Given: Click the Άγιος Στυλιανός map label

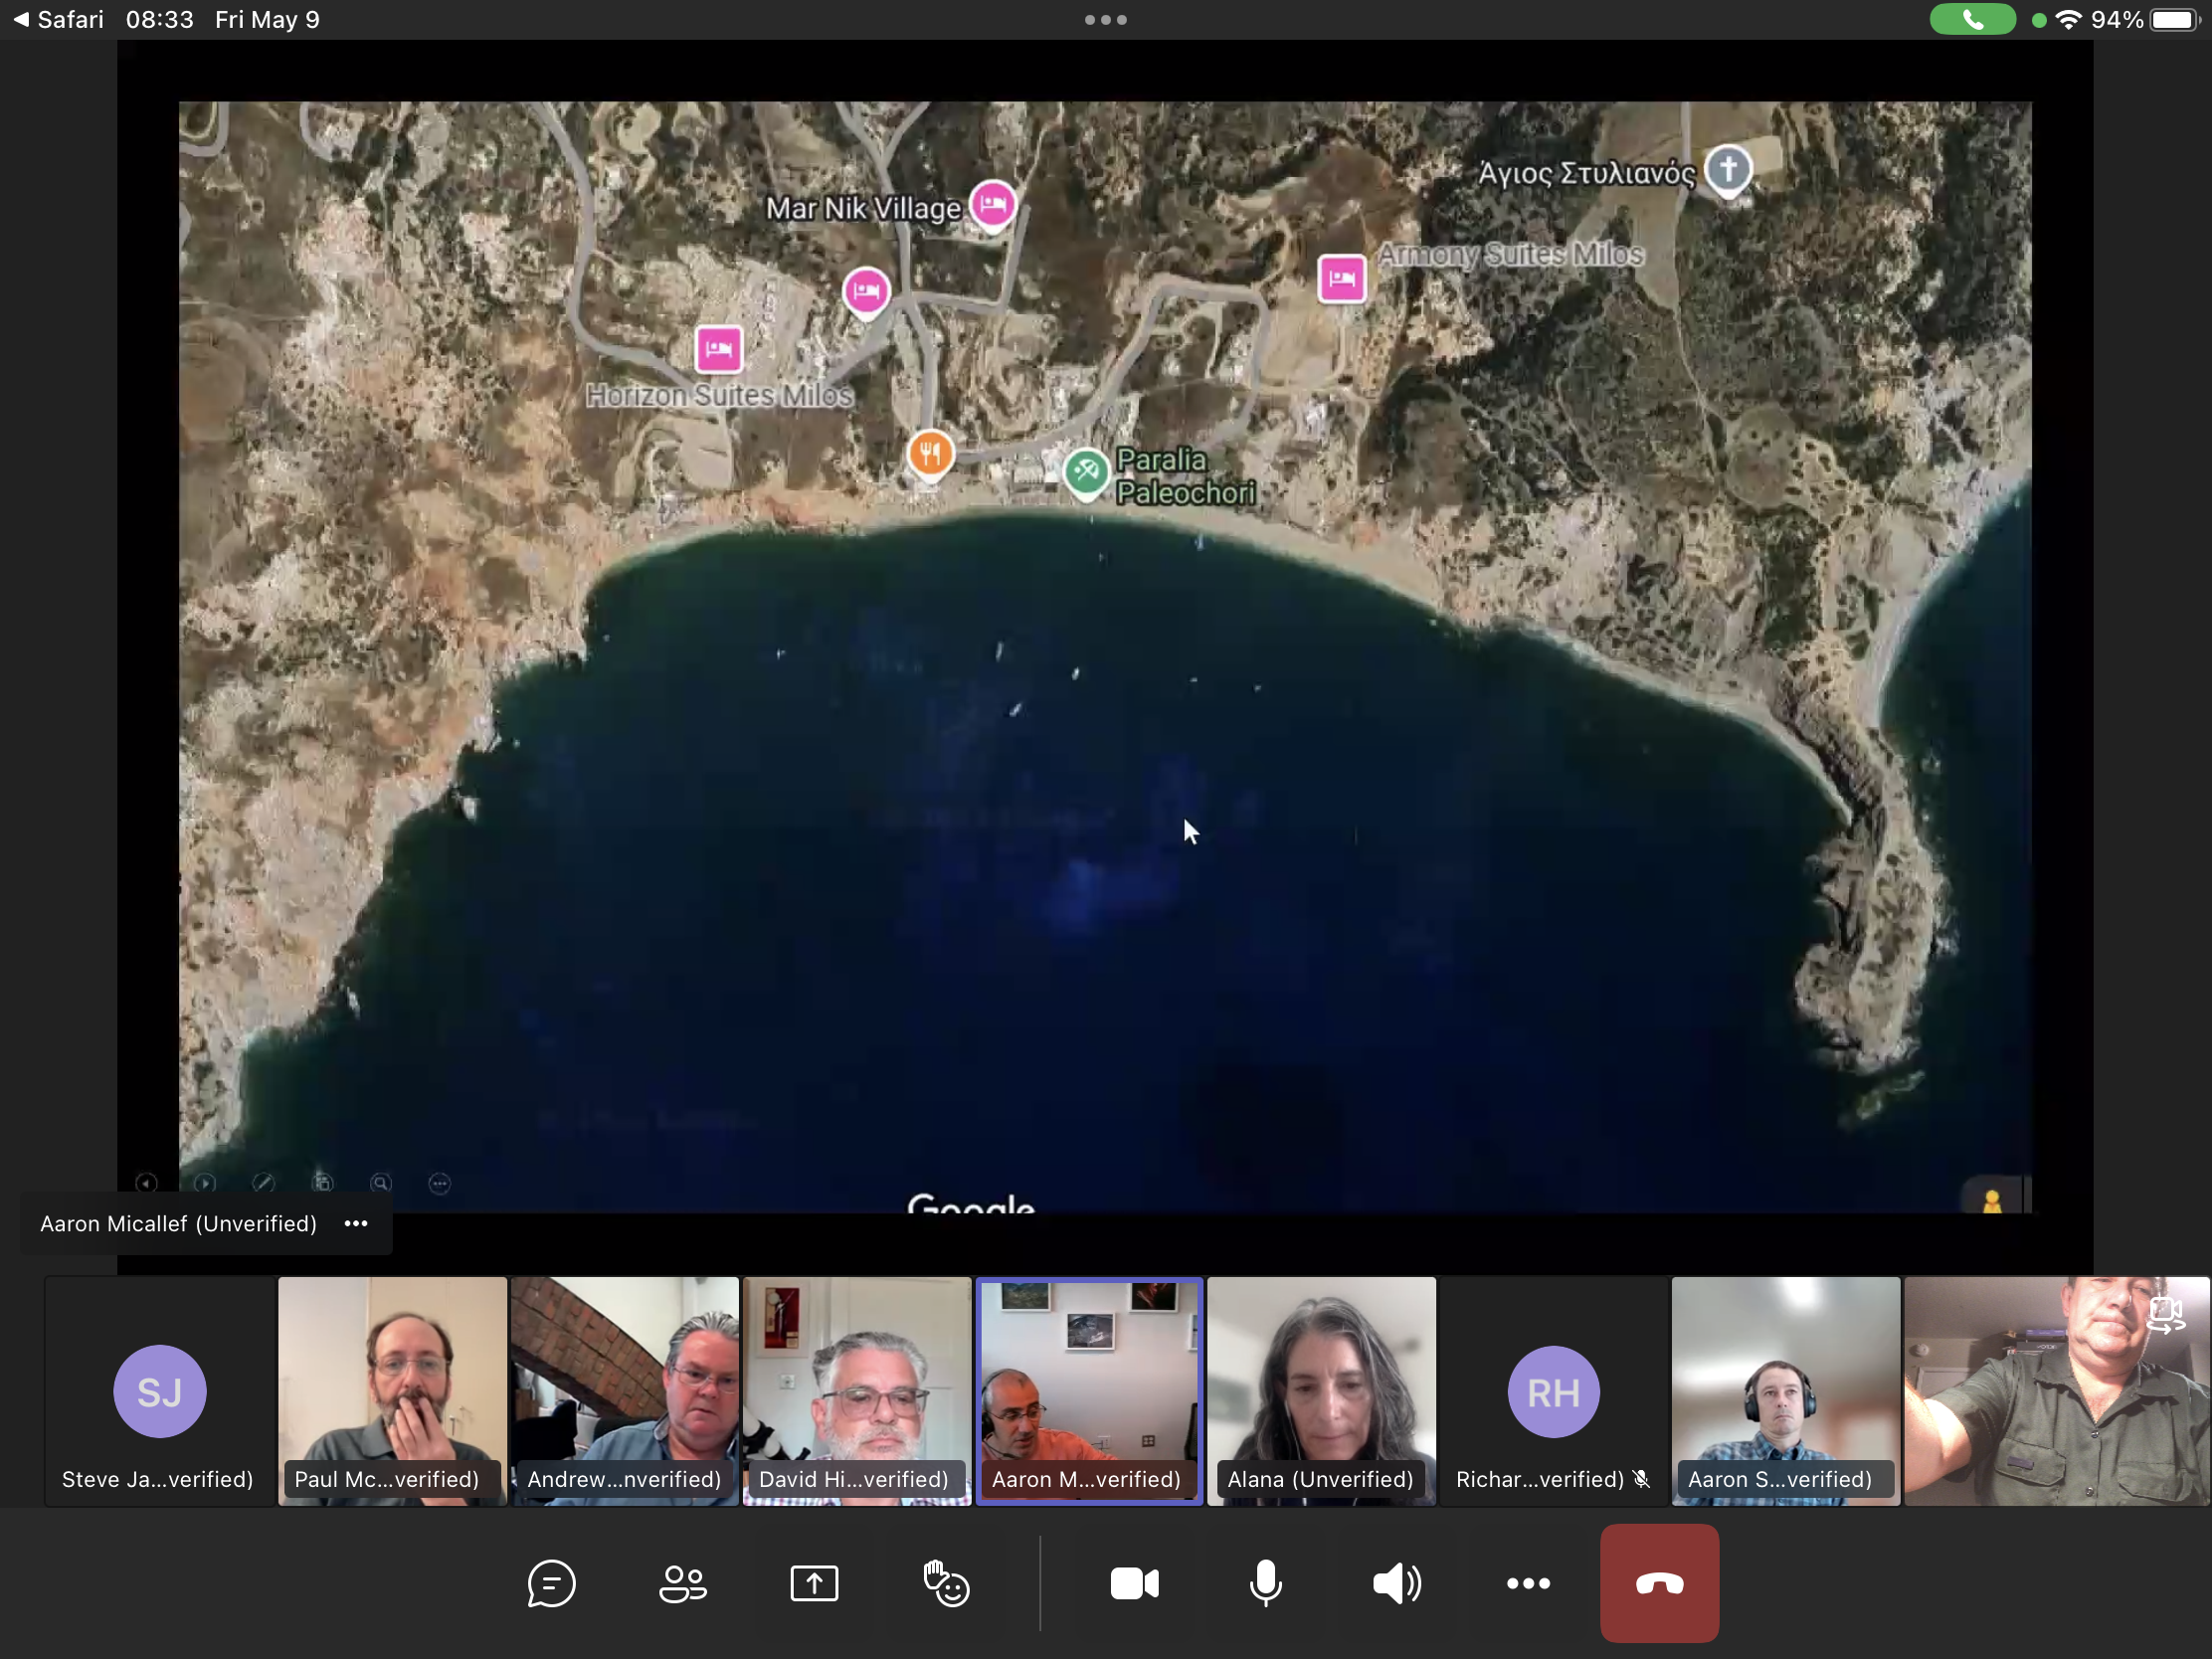Looking at the screenshot, I should coord(1587,173).
